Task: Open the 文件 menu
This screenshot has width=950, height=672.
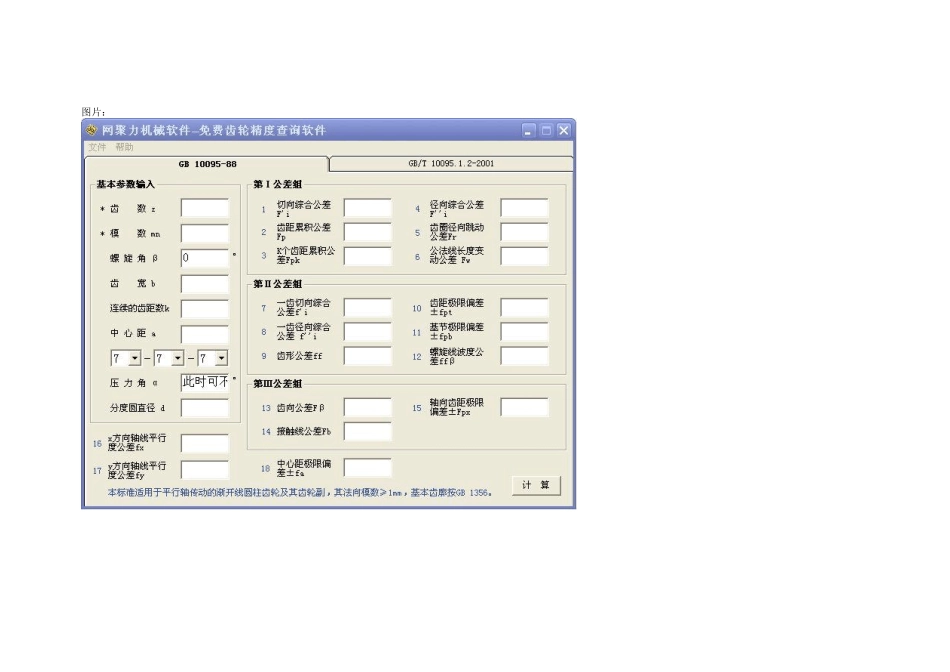Action: (x=97, y=147)
